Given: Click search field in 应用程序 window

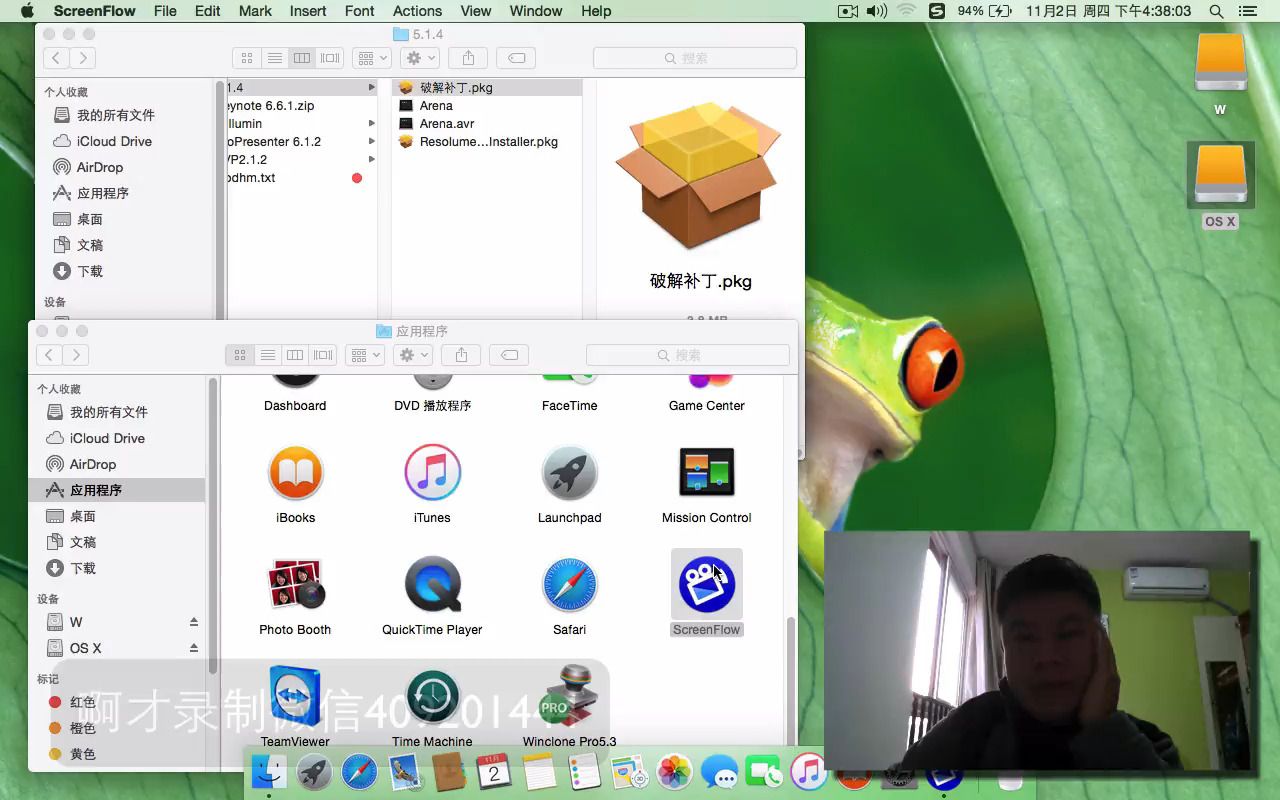Looking at the screenshot, I should (x=687, y=355).
